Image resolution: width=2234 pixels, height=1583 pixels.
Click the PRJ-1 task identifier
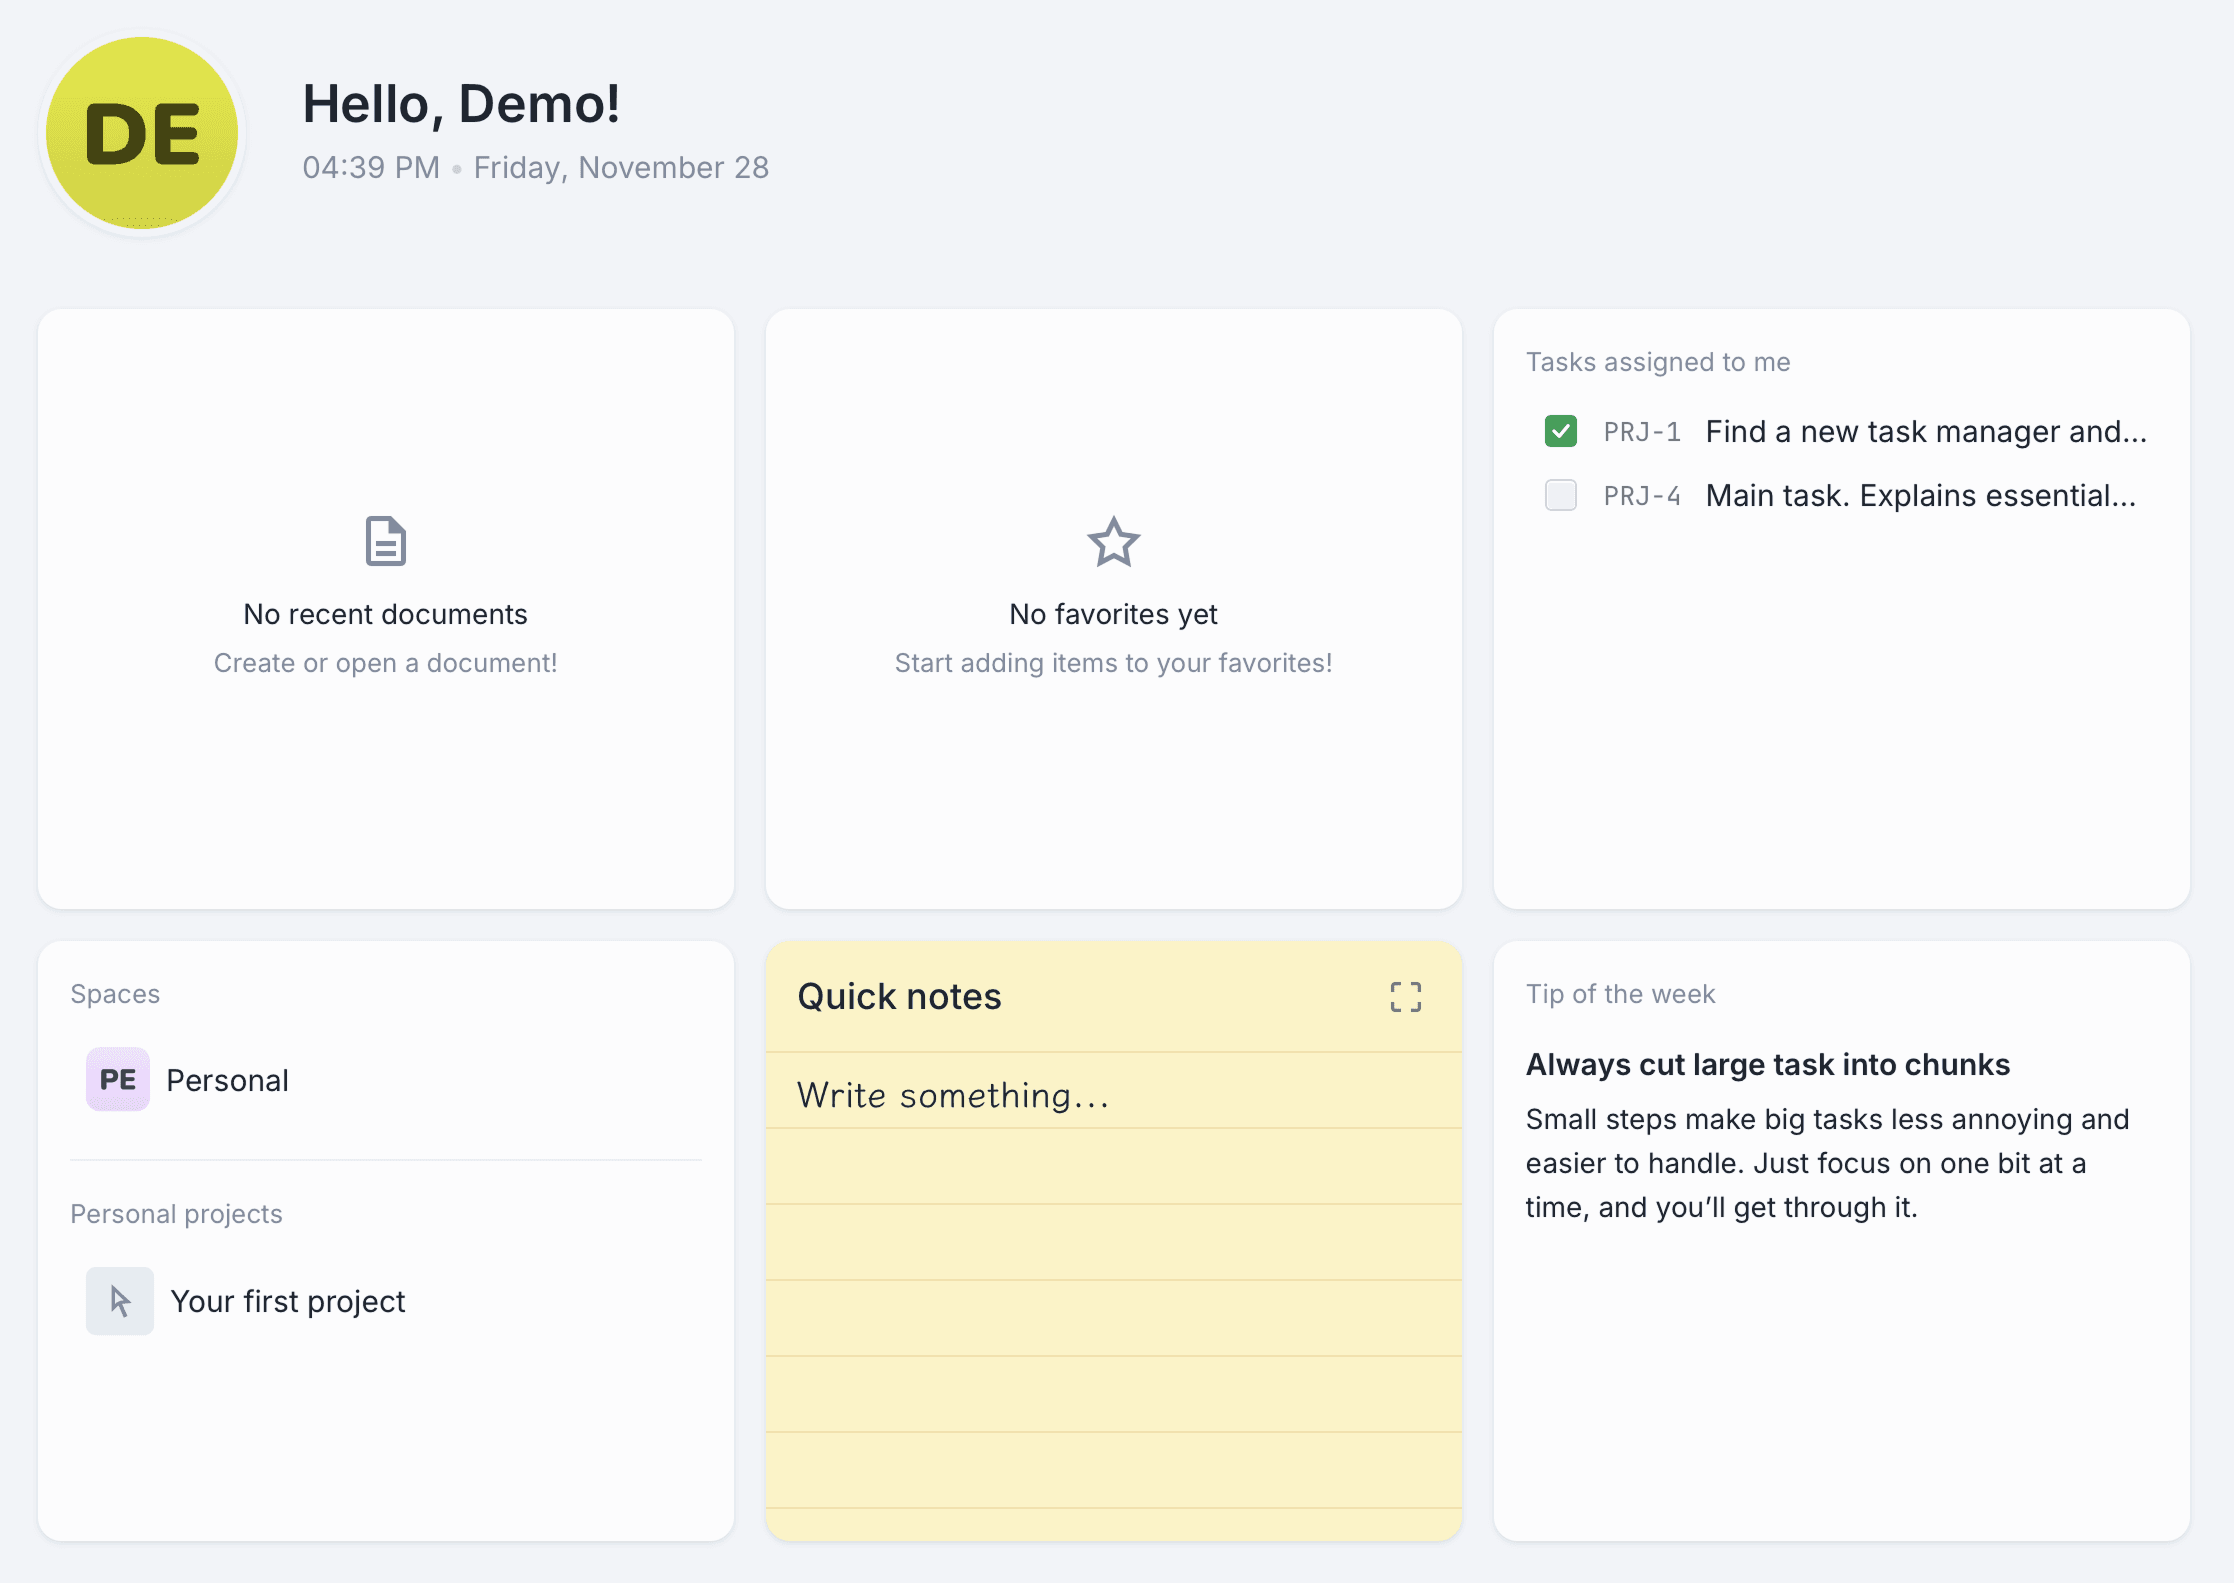(x=1641, y=432)
